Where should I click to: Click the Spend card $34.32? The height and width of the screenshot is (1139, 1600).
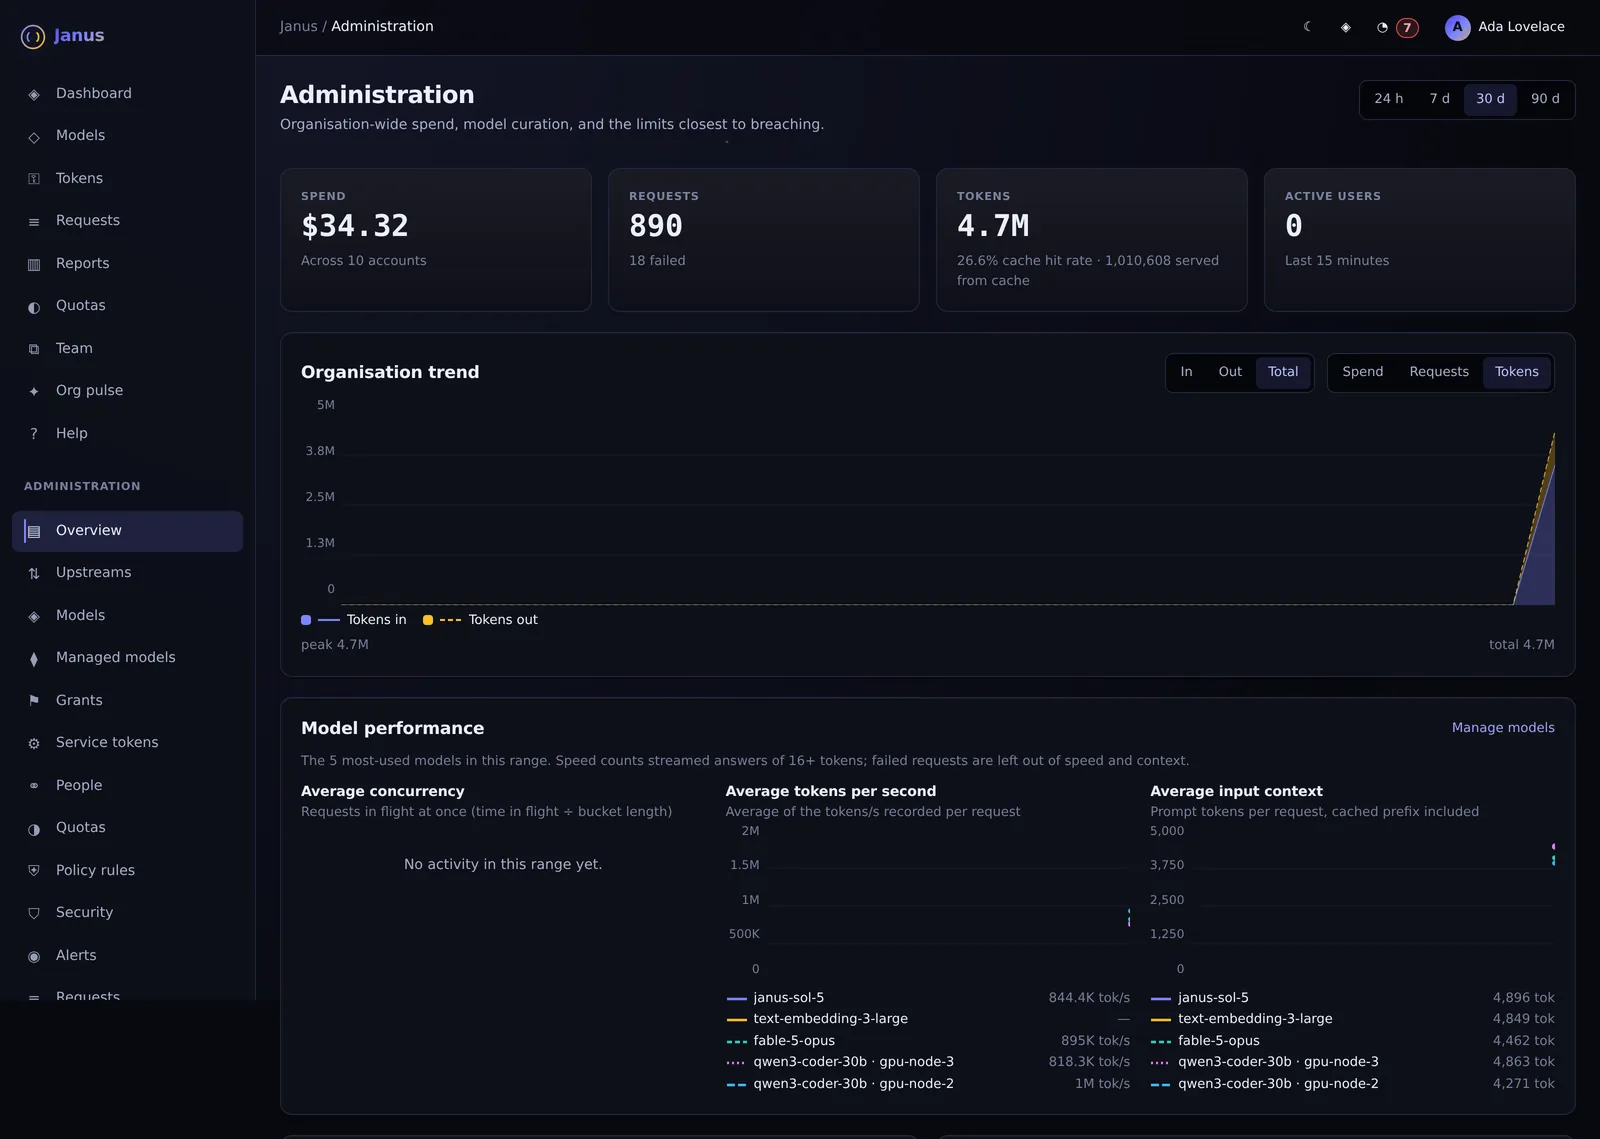click(436, 240)
